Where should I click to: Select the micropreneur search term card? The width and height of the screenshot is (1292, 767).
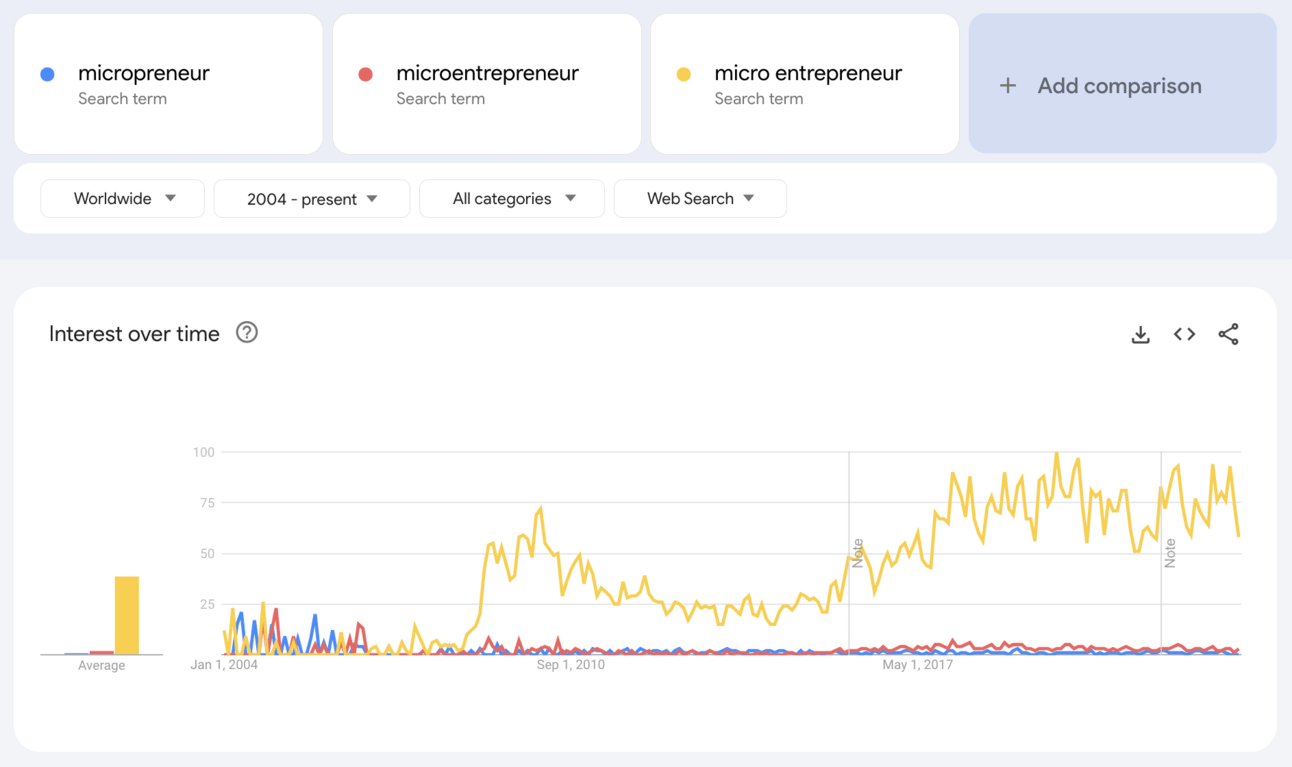pos(168,84)
